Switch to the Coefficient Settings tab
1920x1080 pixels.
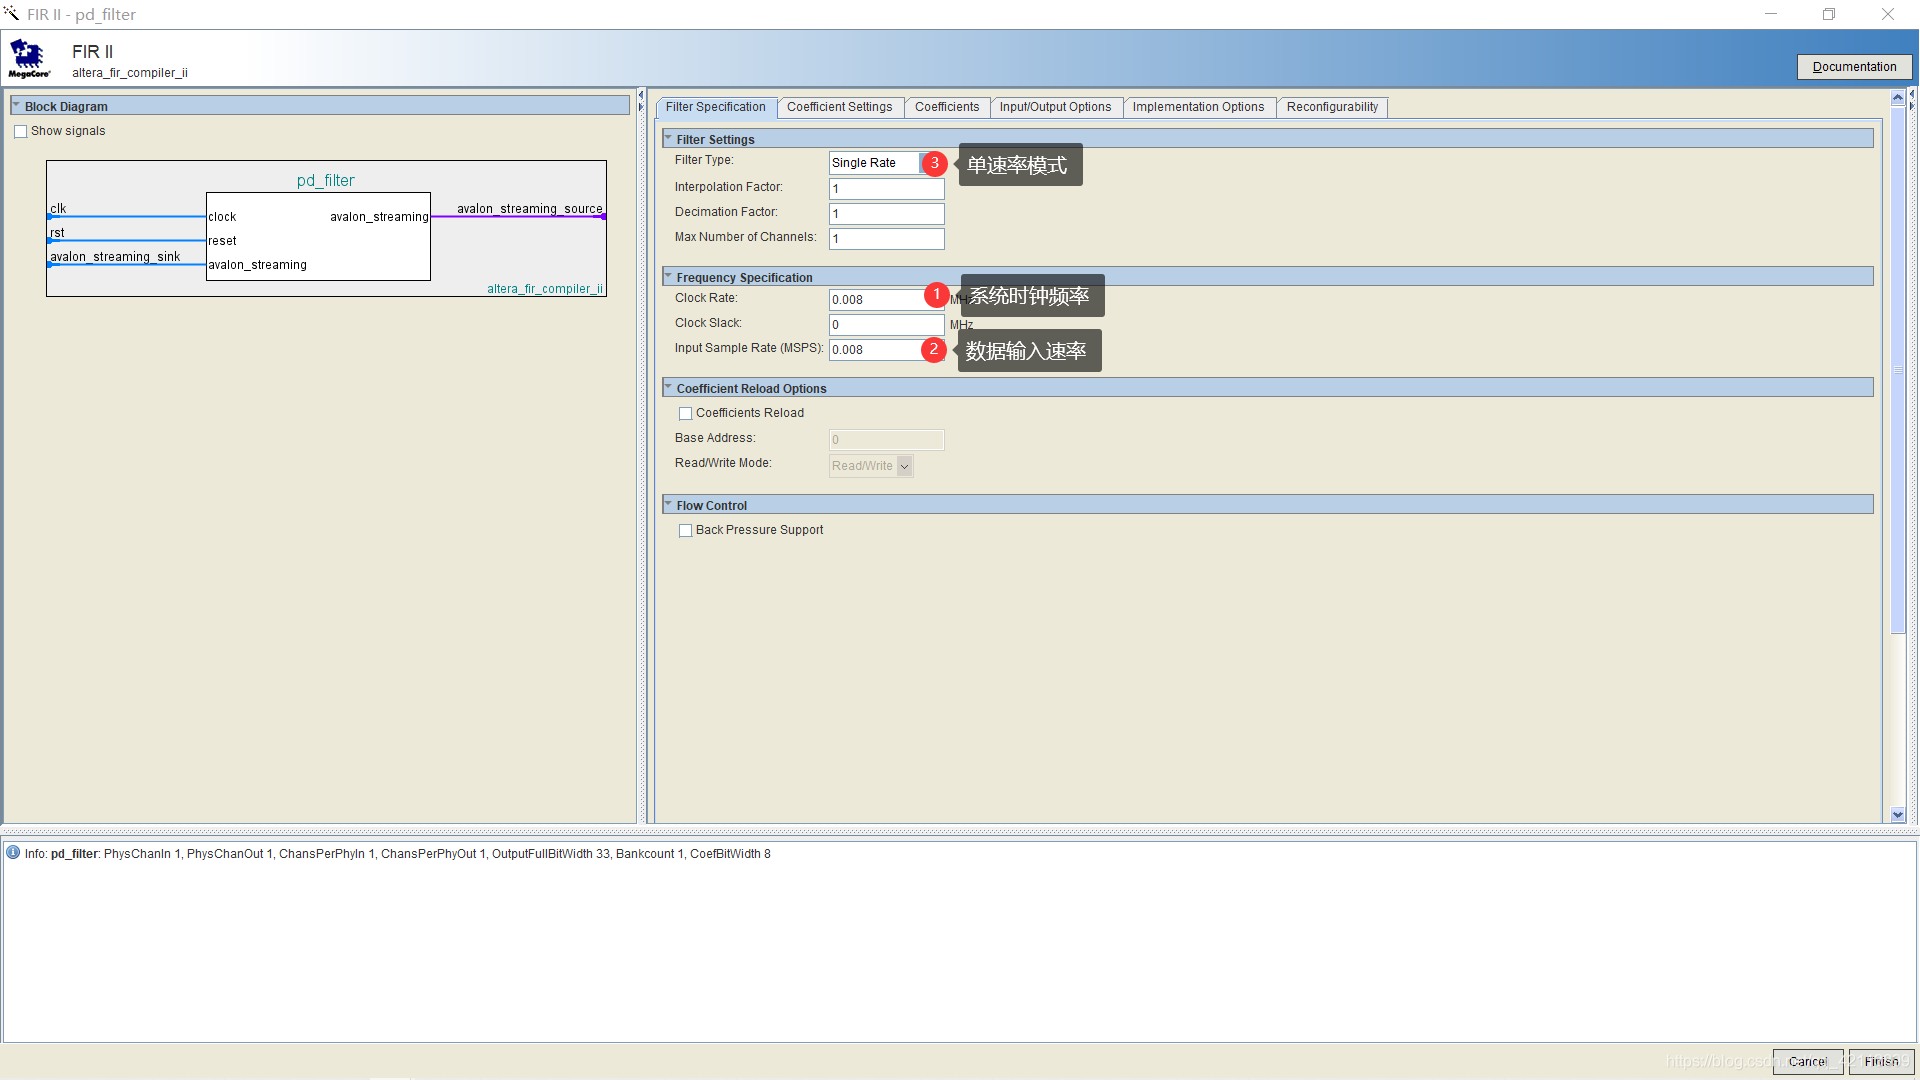[x=839, y=107]
